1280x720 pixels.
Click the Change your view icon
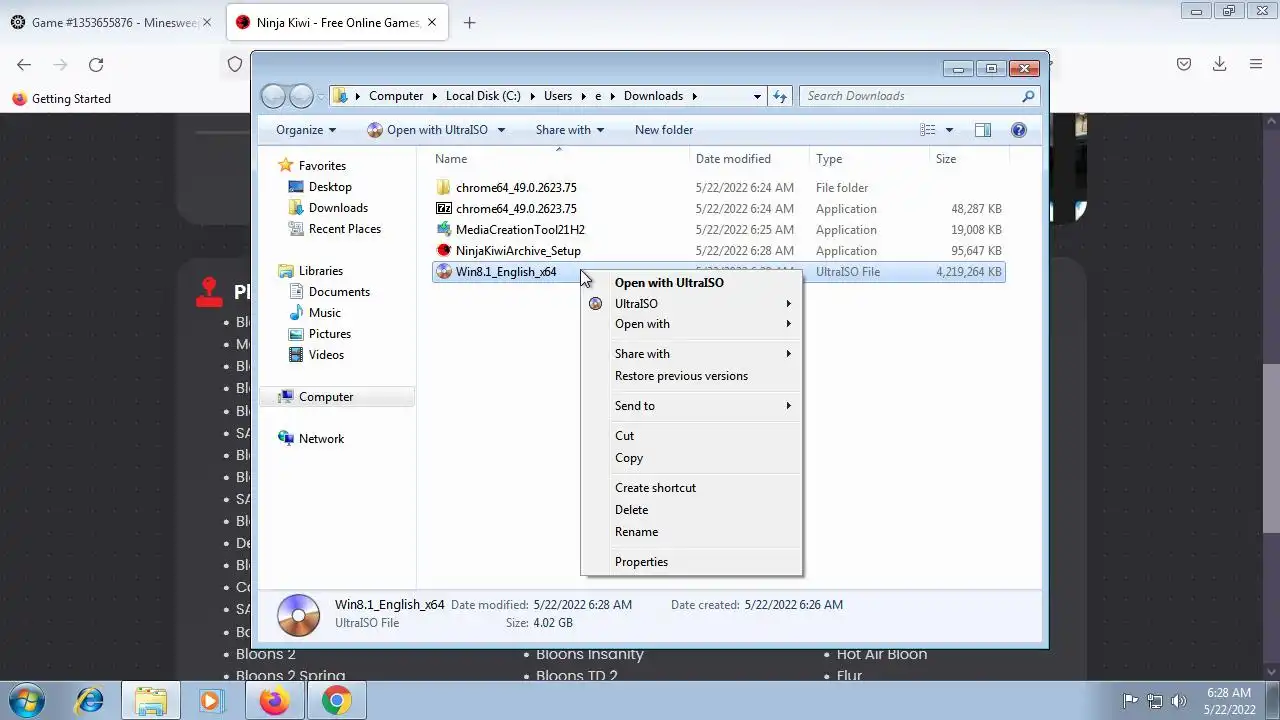pyautogui.click(x=927, y=130)
